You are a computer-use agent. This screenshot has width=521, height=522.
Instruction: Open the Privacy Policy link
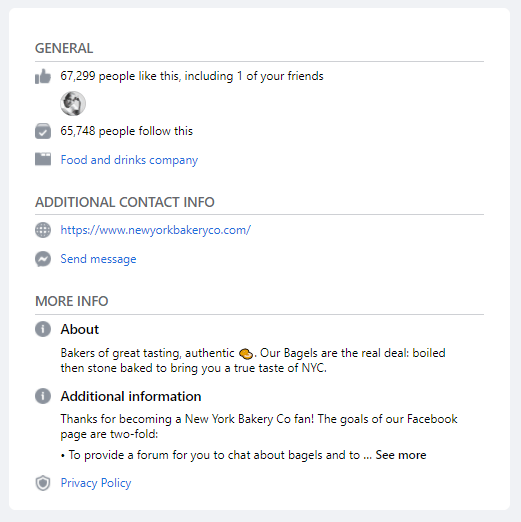96,483
